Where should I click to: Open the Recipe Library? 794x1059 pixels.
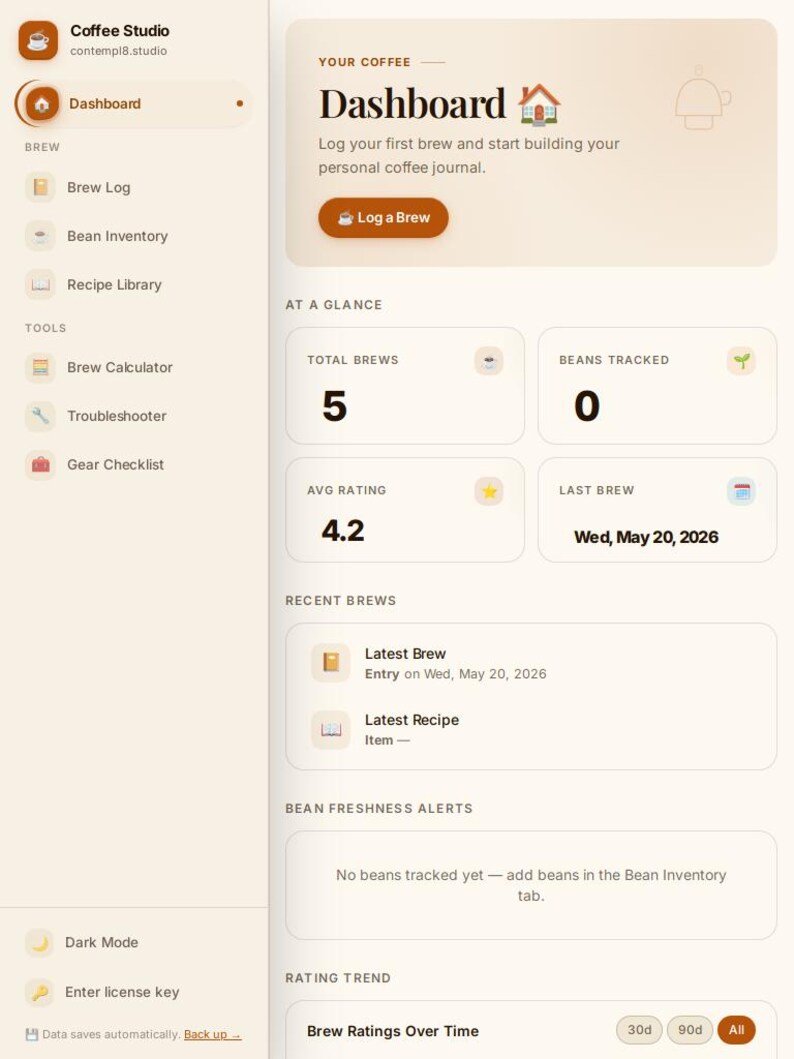tap(133, 284)
